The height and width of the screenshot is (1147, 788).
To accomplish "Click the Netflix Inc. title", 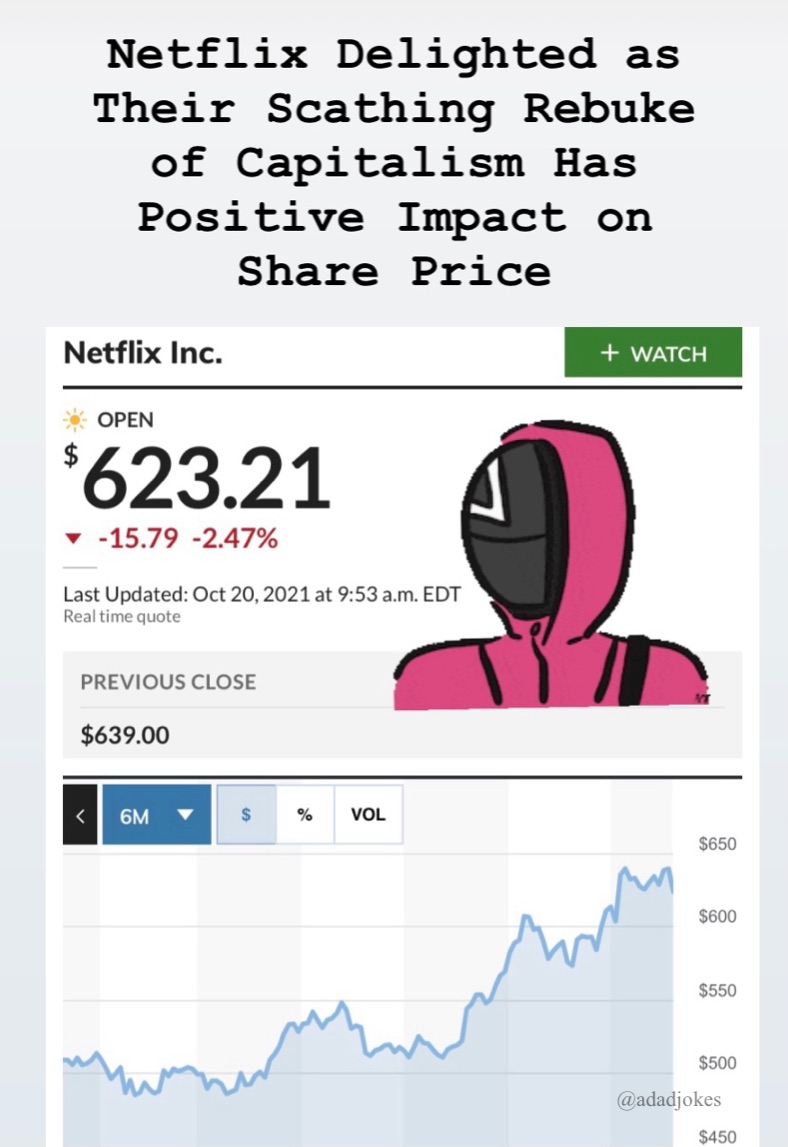I will [x=143, y=353].
